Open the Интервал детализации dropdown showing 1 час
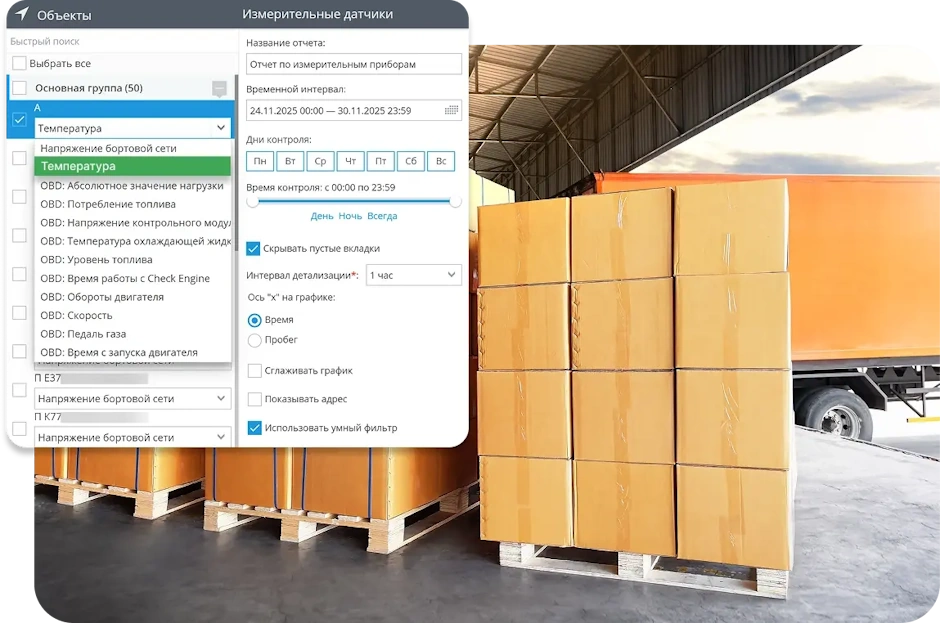The image size is (940, 624). (x=413, y=274)
